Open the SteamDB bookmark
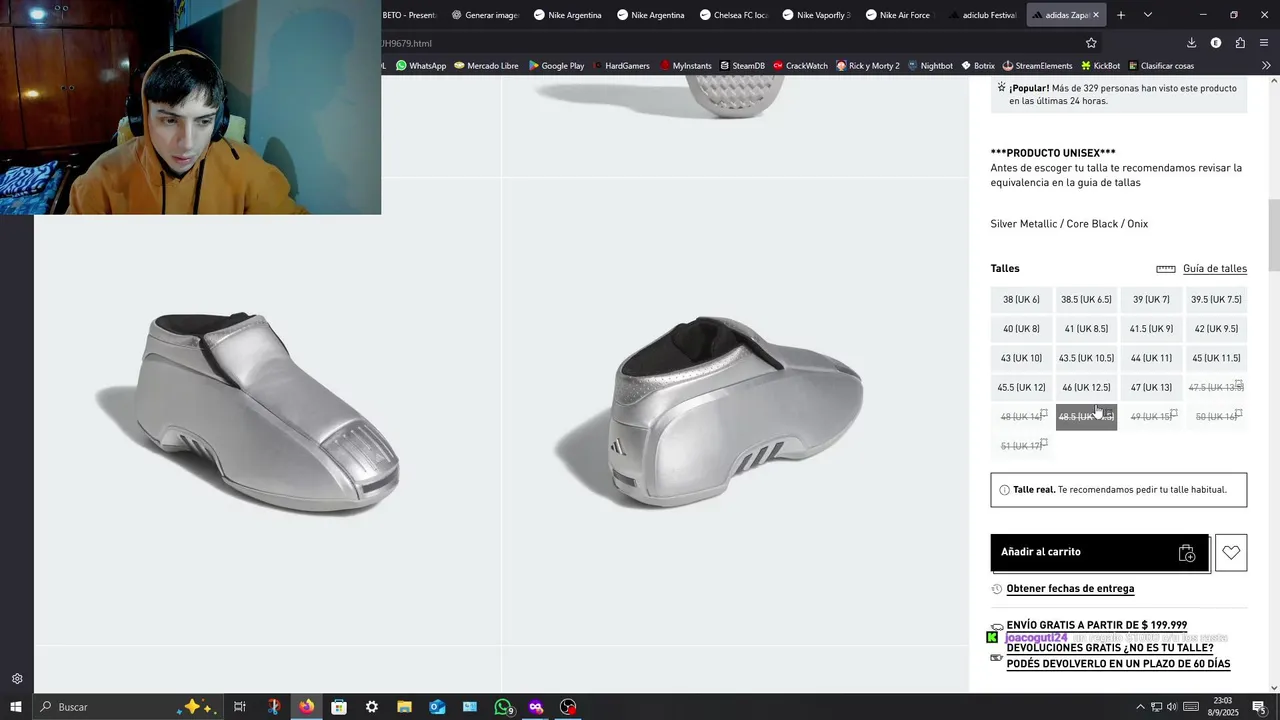 [x=742, y=66]
